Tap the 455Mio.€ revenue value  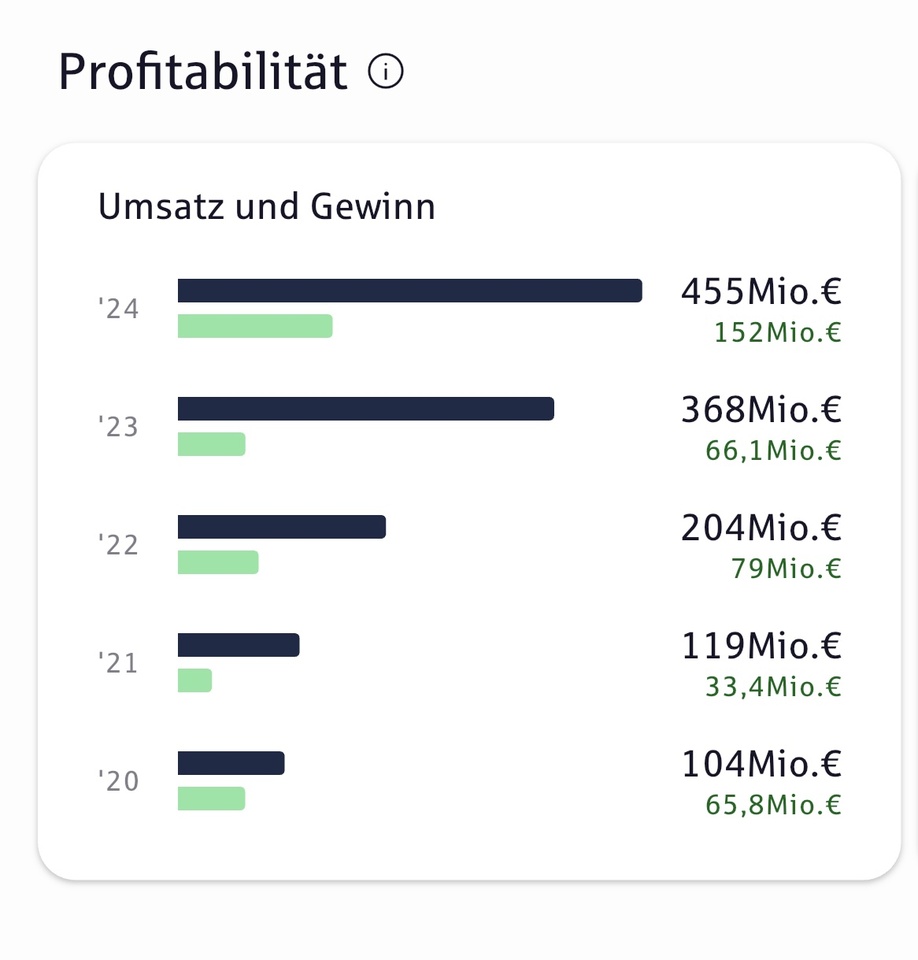coord(761,292)
